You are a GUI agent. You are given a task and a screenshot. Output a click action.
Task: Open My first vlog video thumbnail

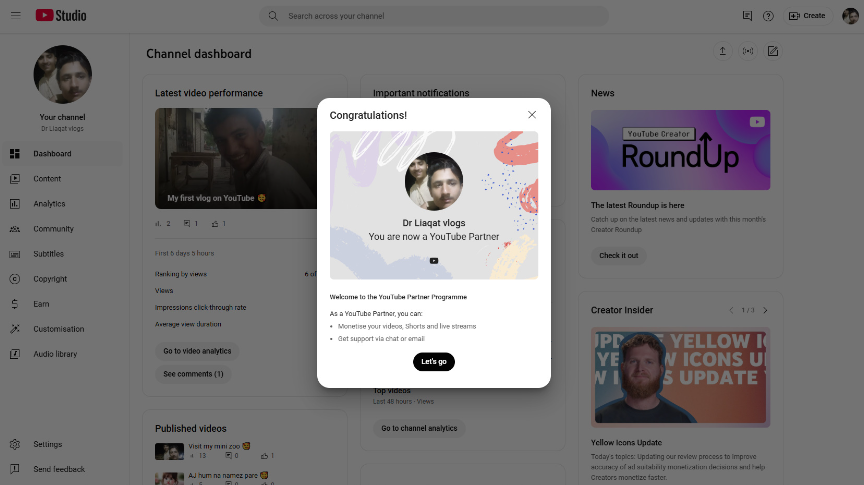point(236,158)
